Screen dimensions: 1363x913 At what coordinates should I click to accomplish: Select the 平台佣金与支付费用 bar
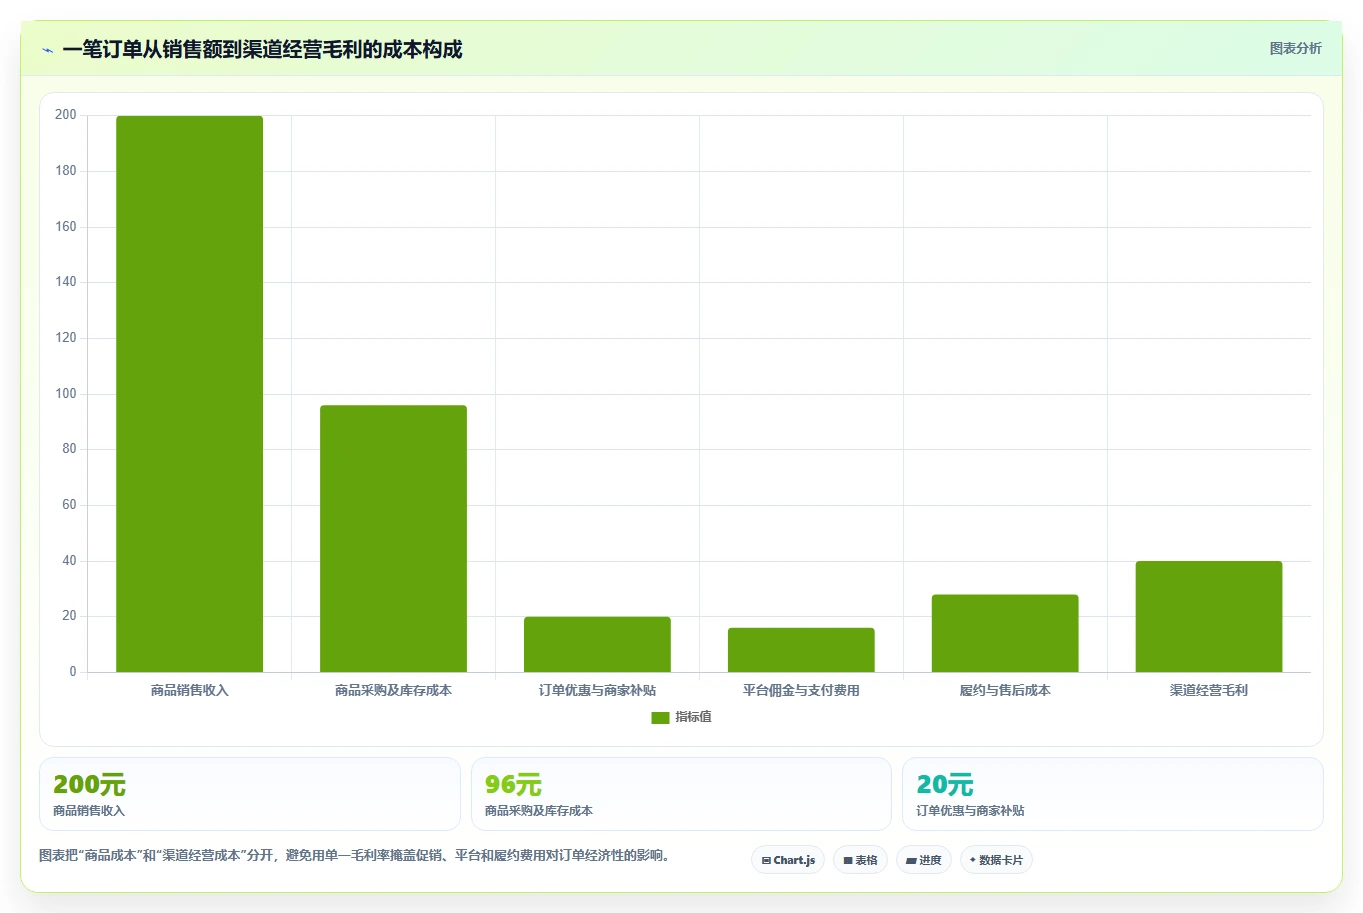pos(801,650)
